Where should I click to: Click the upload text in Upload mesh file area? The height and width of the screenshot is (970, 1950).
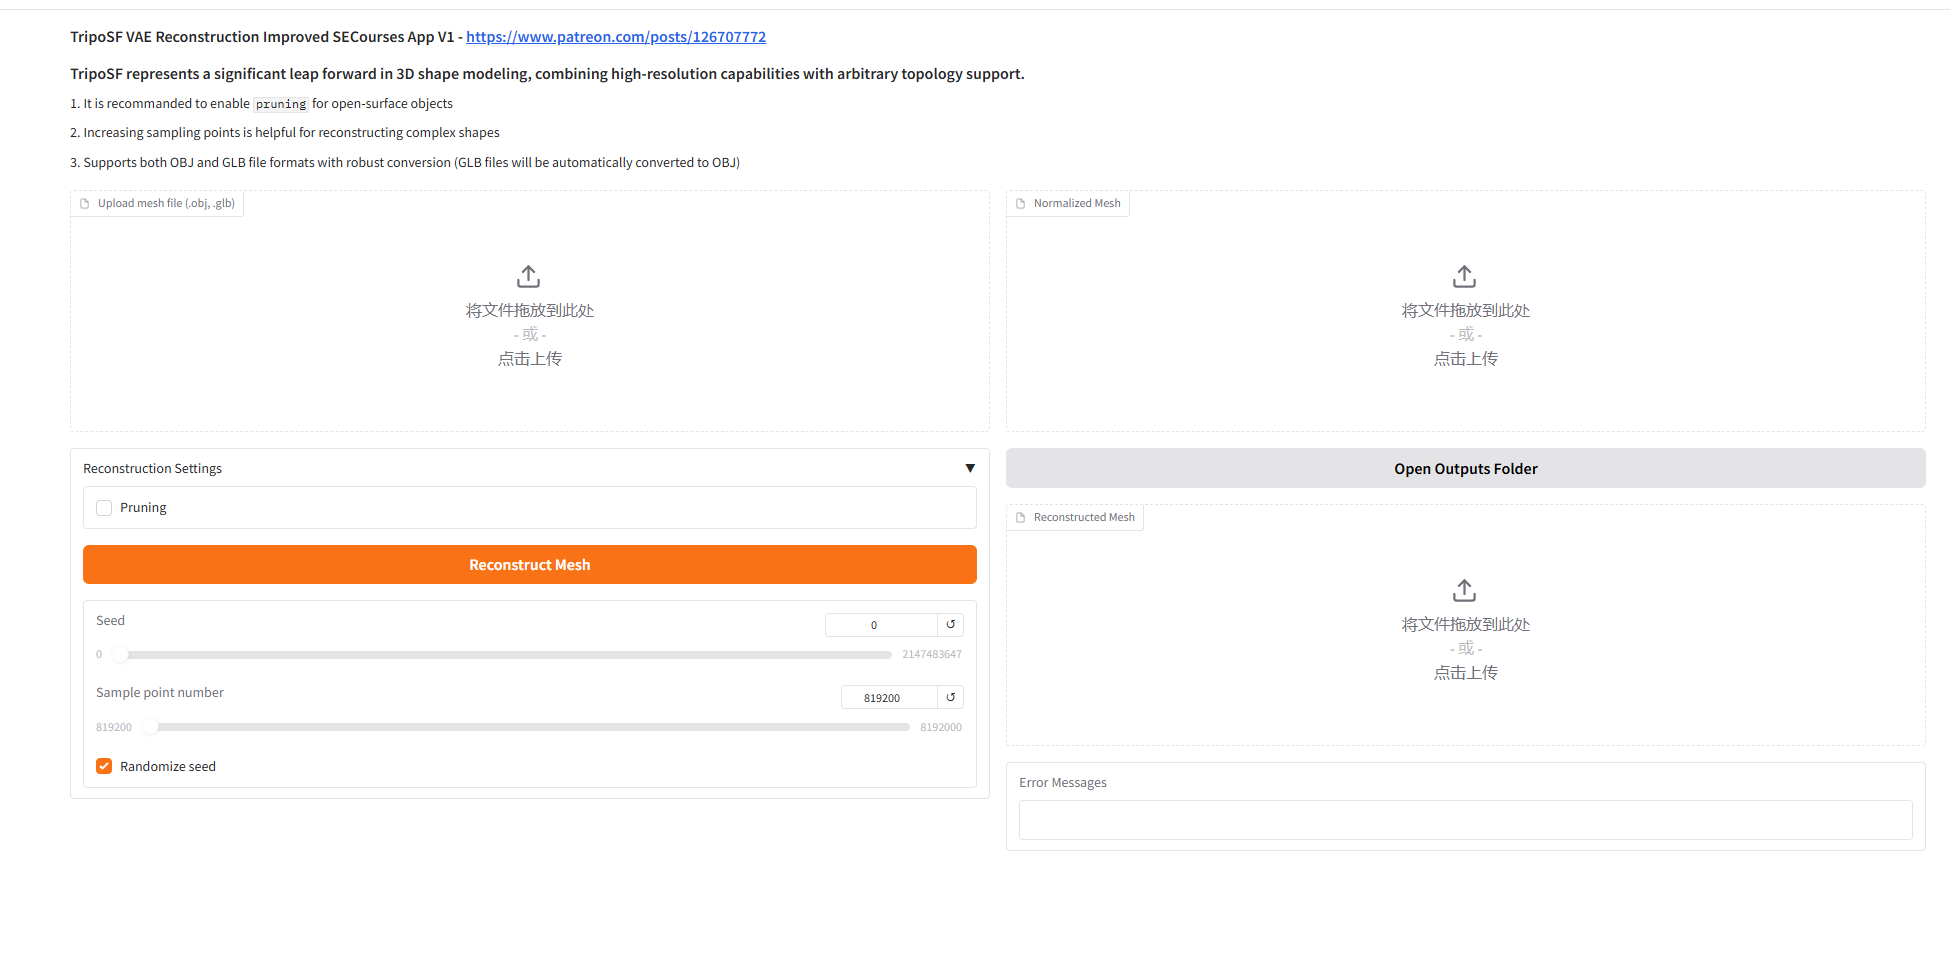click(530, 358)
